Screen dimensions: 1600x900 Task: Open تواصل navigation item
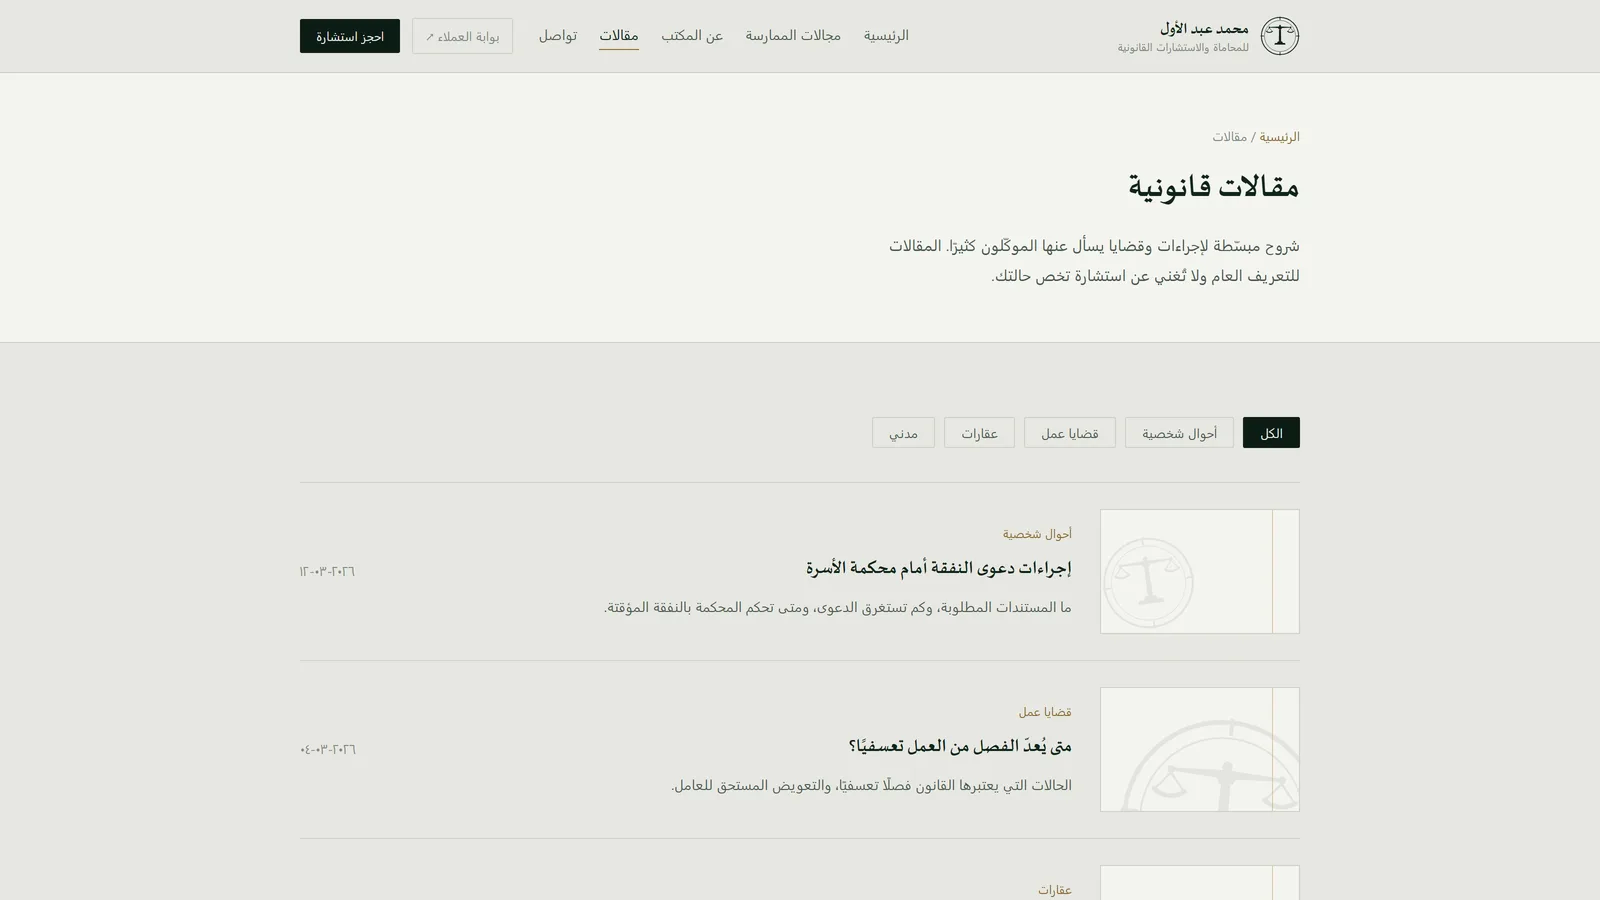point(558,36)
